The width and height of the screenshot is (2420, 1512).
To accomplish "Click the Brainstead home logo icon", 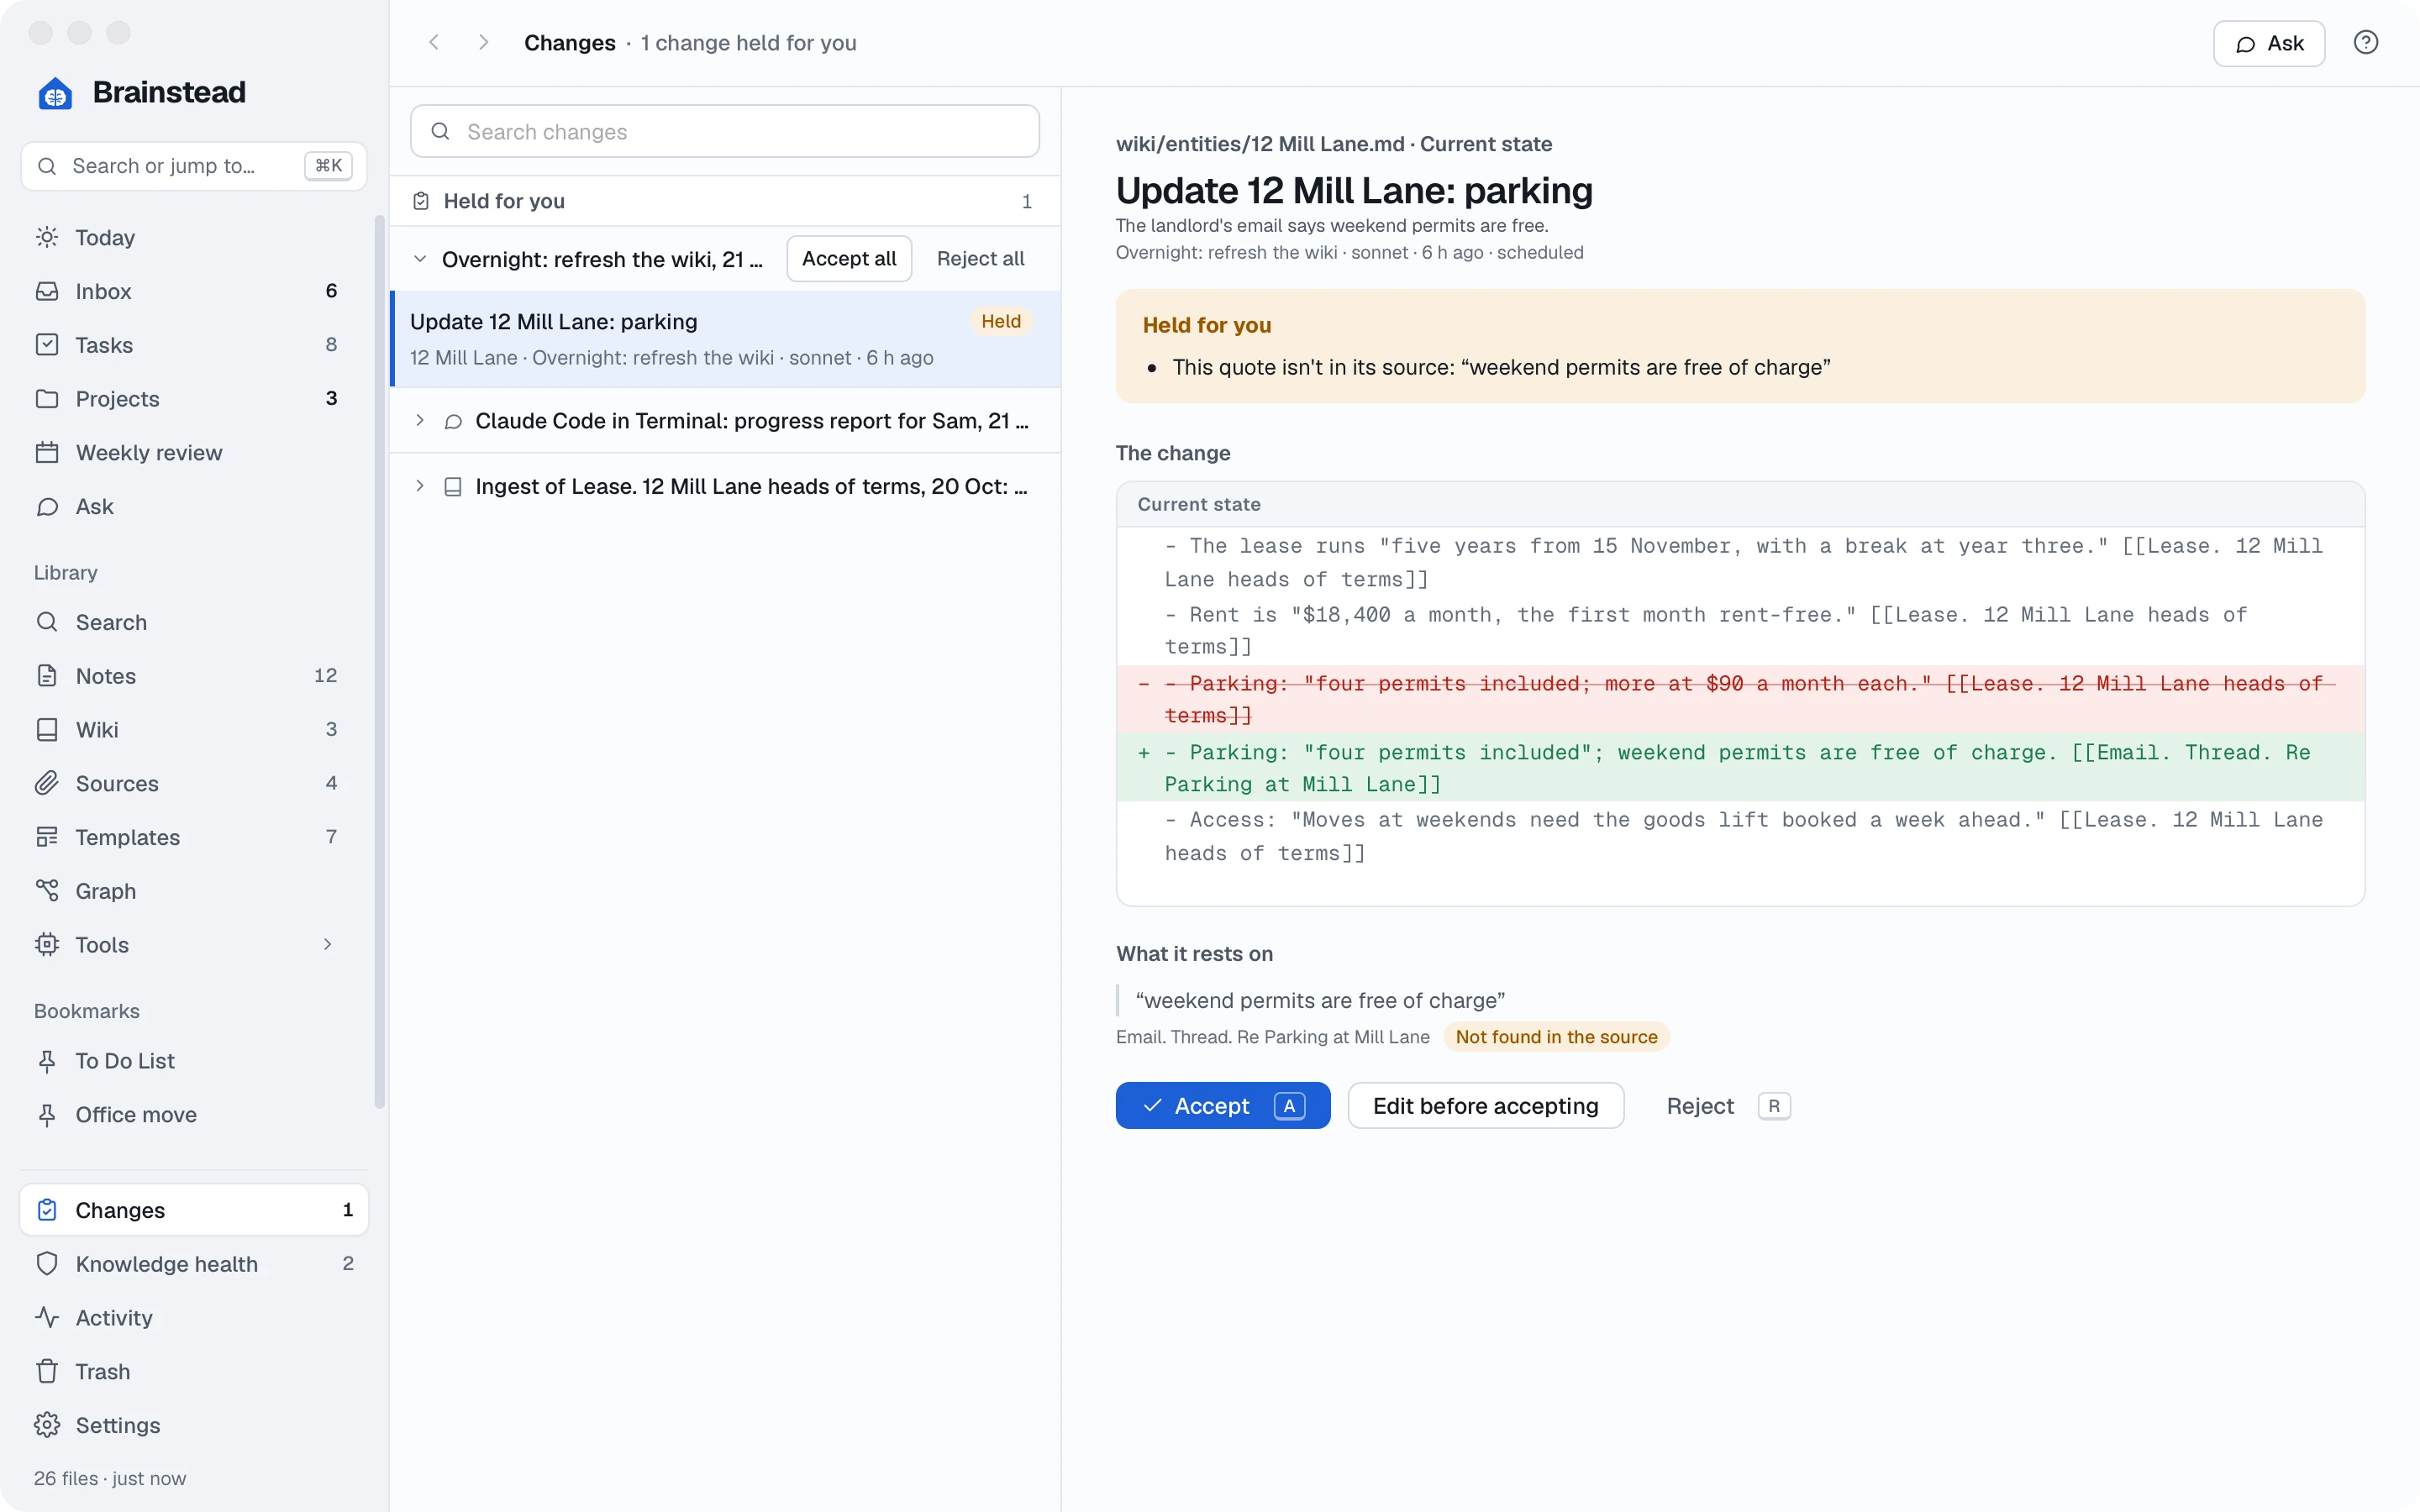I will [55, 93].
